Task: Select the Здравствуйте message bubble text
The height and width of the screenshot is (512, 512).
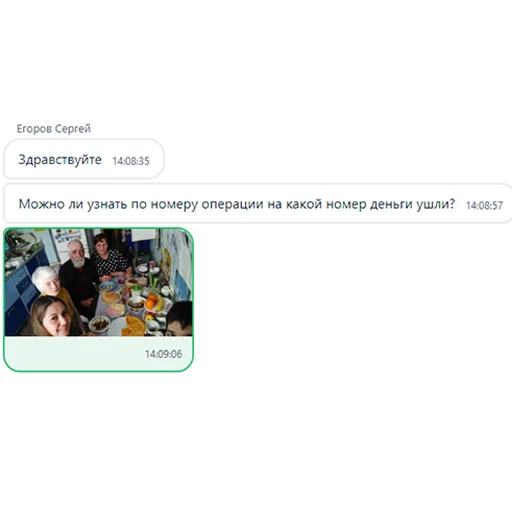Action: [x=60, y=160]
